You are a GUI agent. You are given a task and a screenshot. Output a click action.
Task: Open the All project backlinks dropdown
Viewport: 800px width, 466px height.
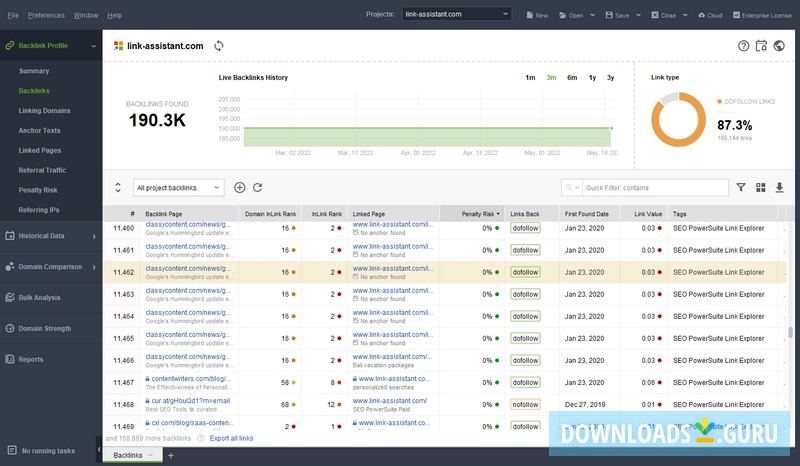click(x=179, y=187)
